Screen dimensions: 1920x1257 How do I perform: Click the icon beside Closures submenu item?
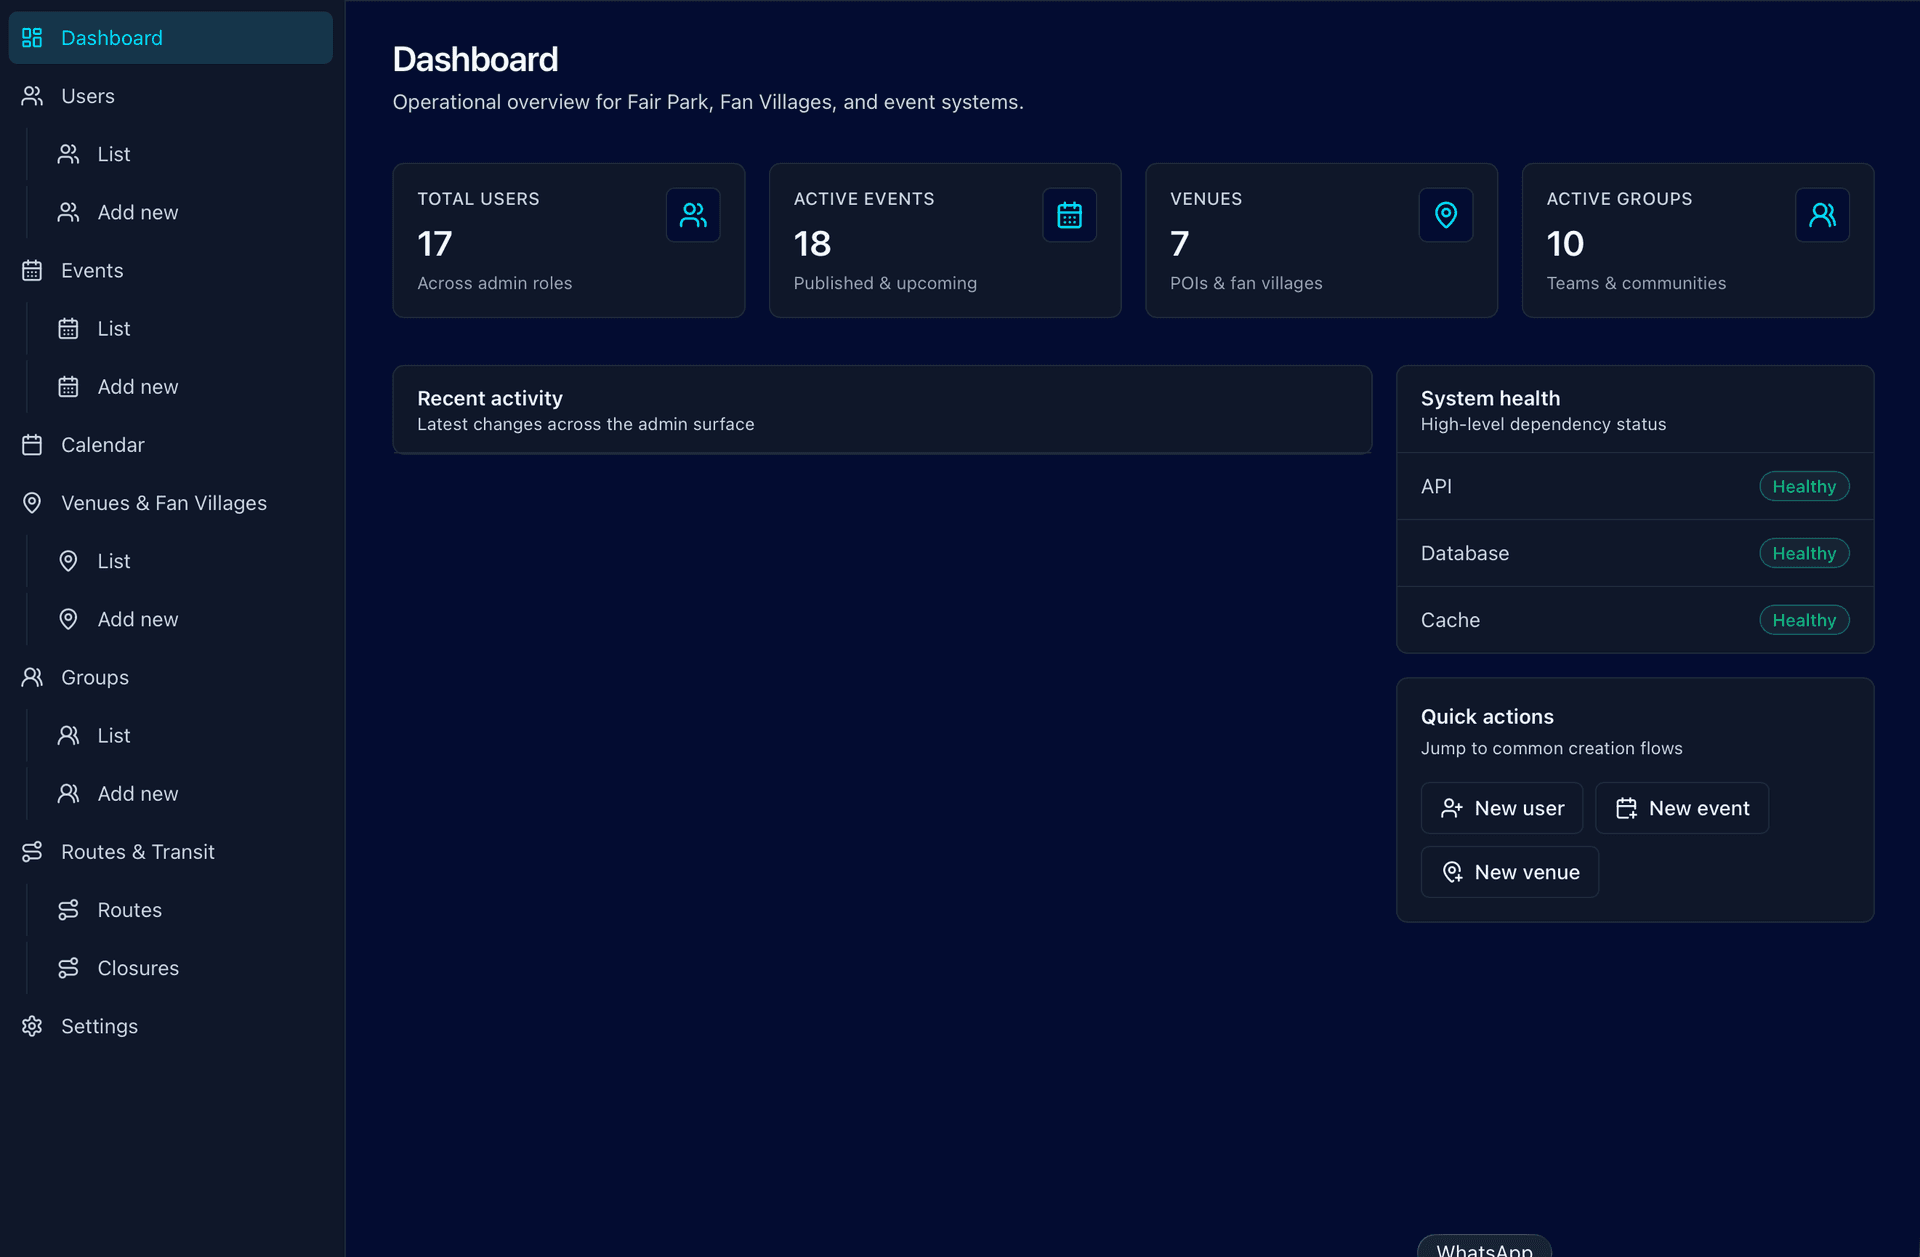coord(68,968)
